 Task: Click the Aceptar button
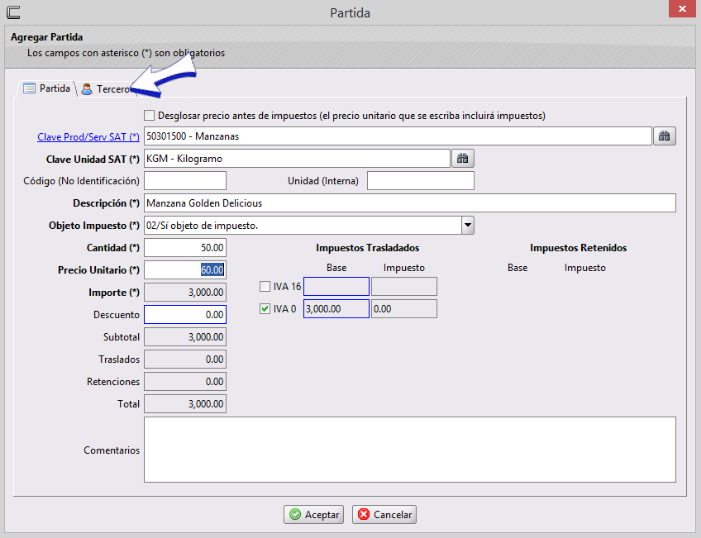tap(314, 514)
